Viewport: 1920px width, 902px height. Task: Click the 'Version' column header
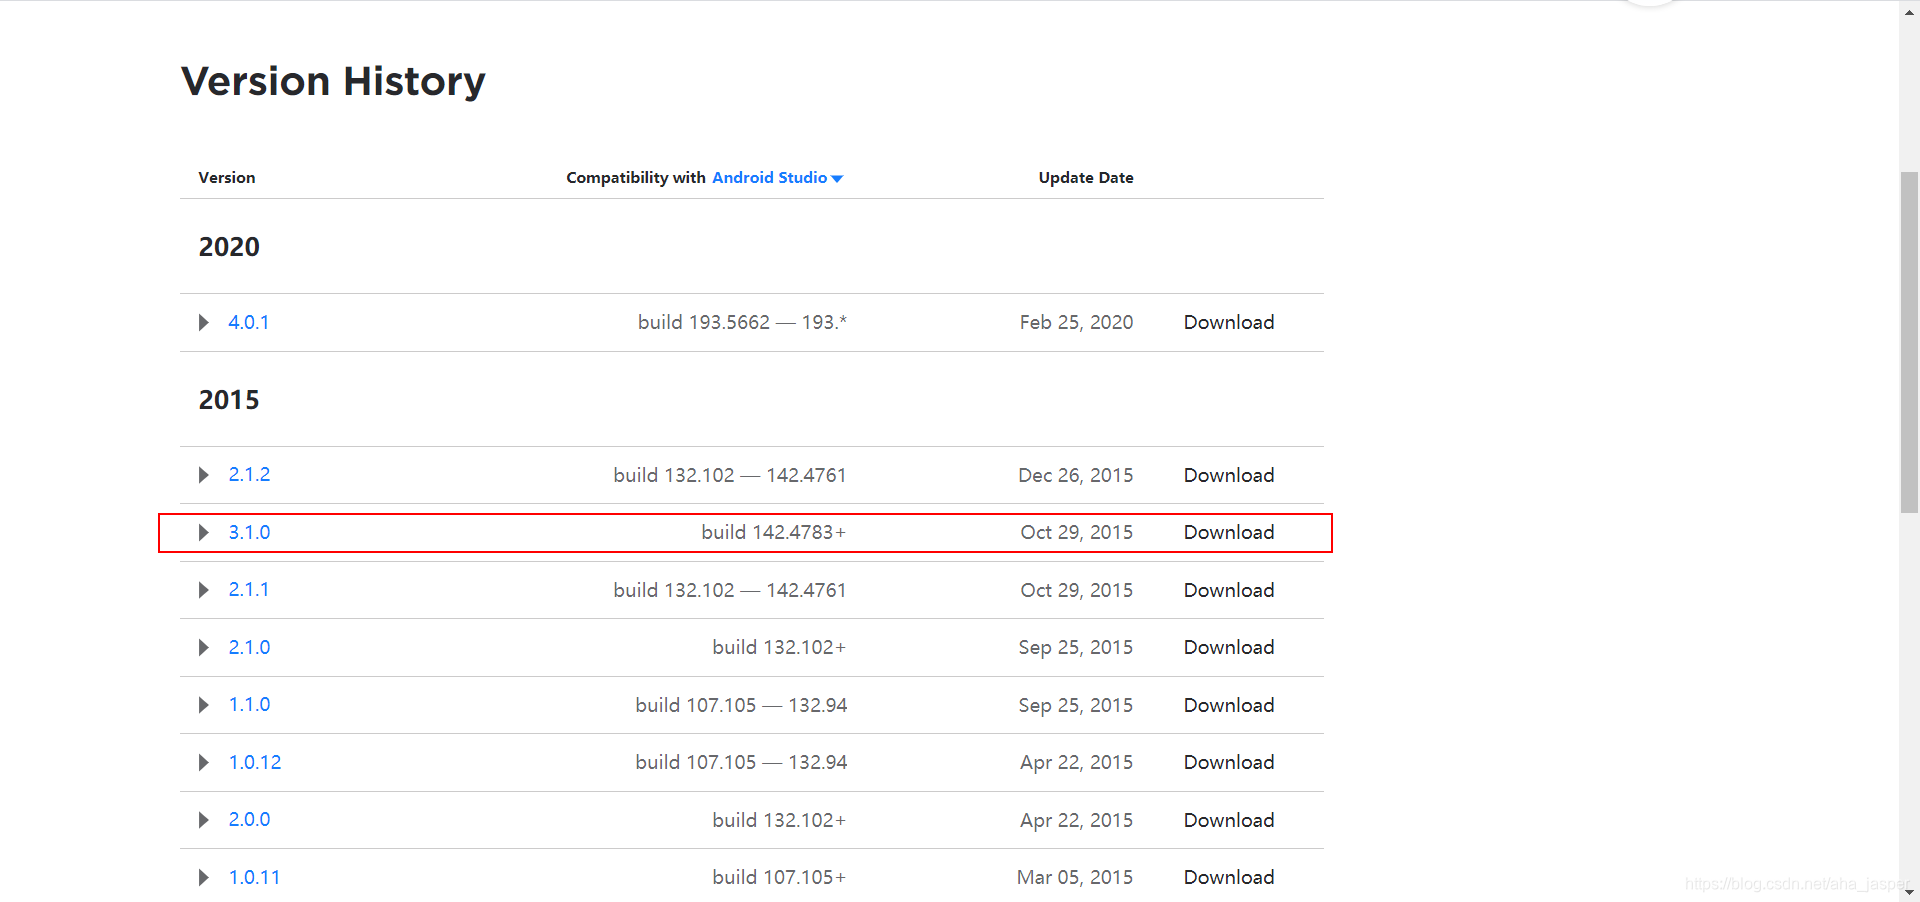tap(227, 178)
